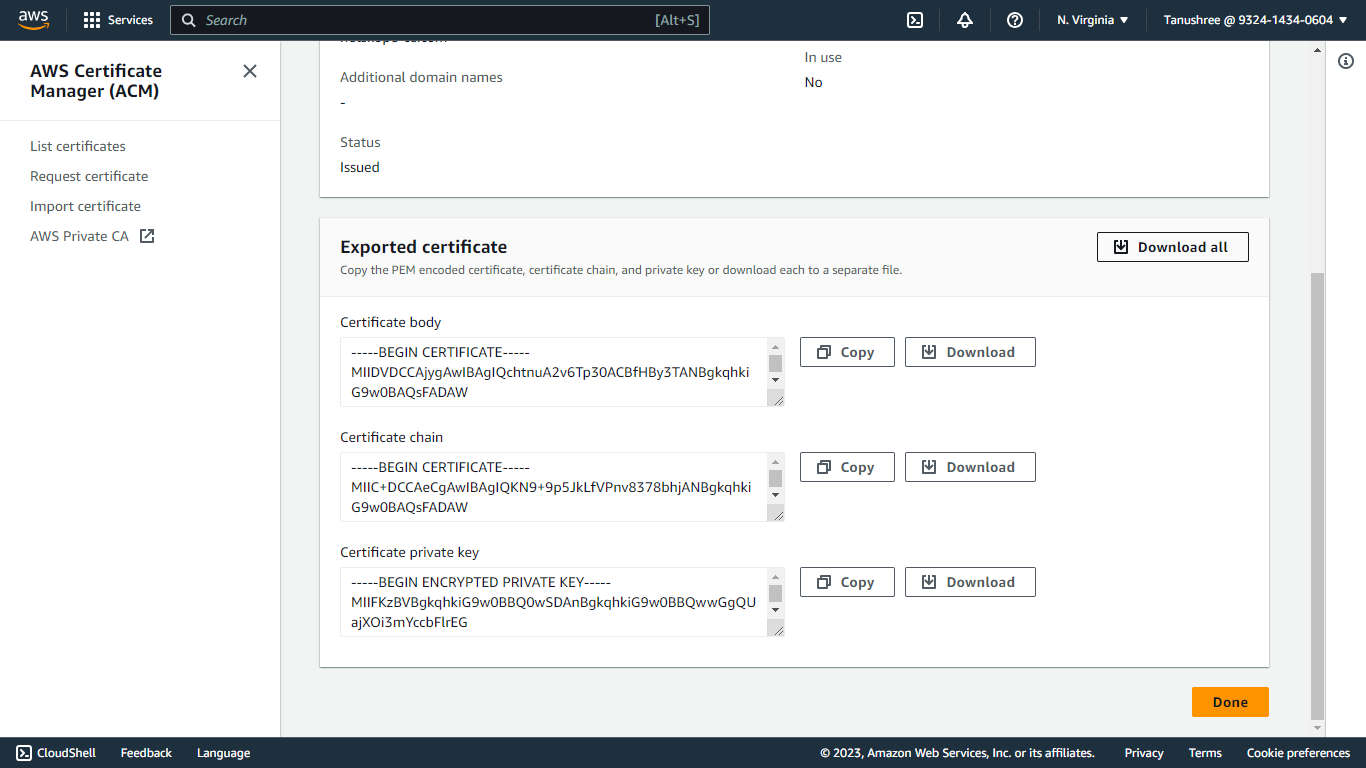Open the Services grid menu

(118, 20)
